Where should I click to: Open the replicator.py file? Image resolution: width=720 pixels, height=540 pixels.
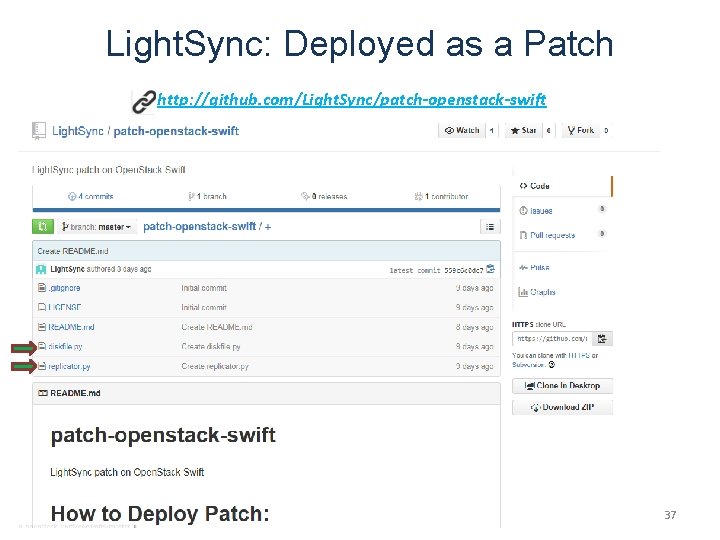pyautogui.click(x=69, y=366)
